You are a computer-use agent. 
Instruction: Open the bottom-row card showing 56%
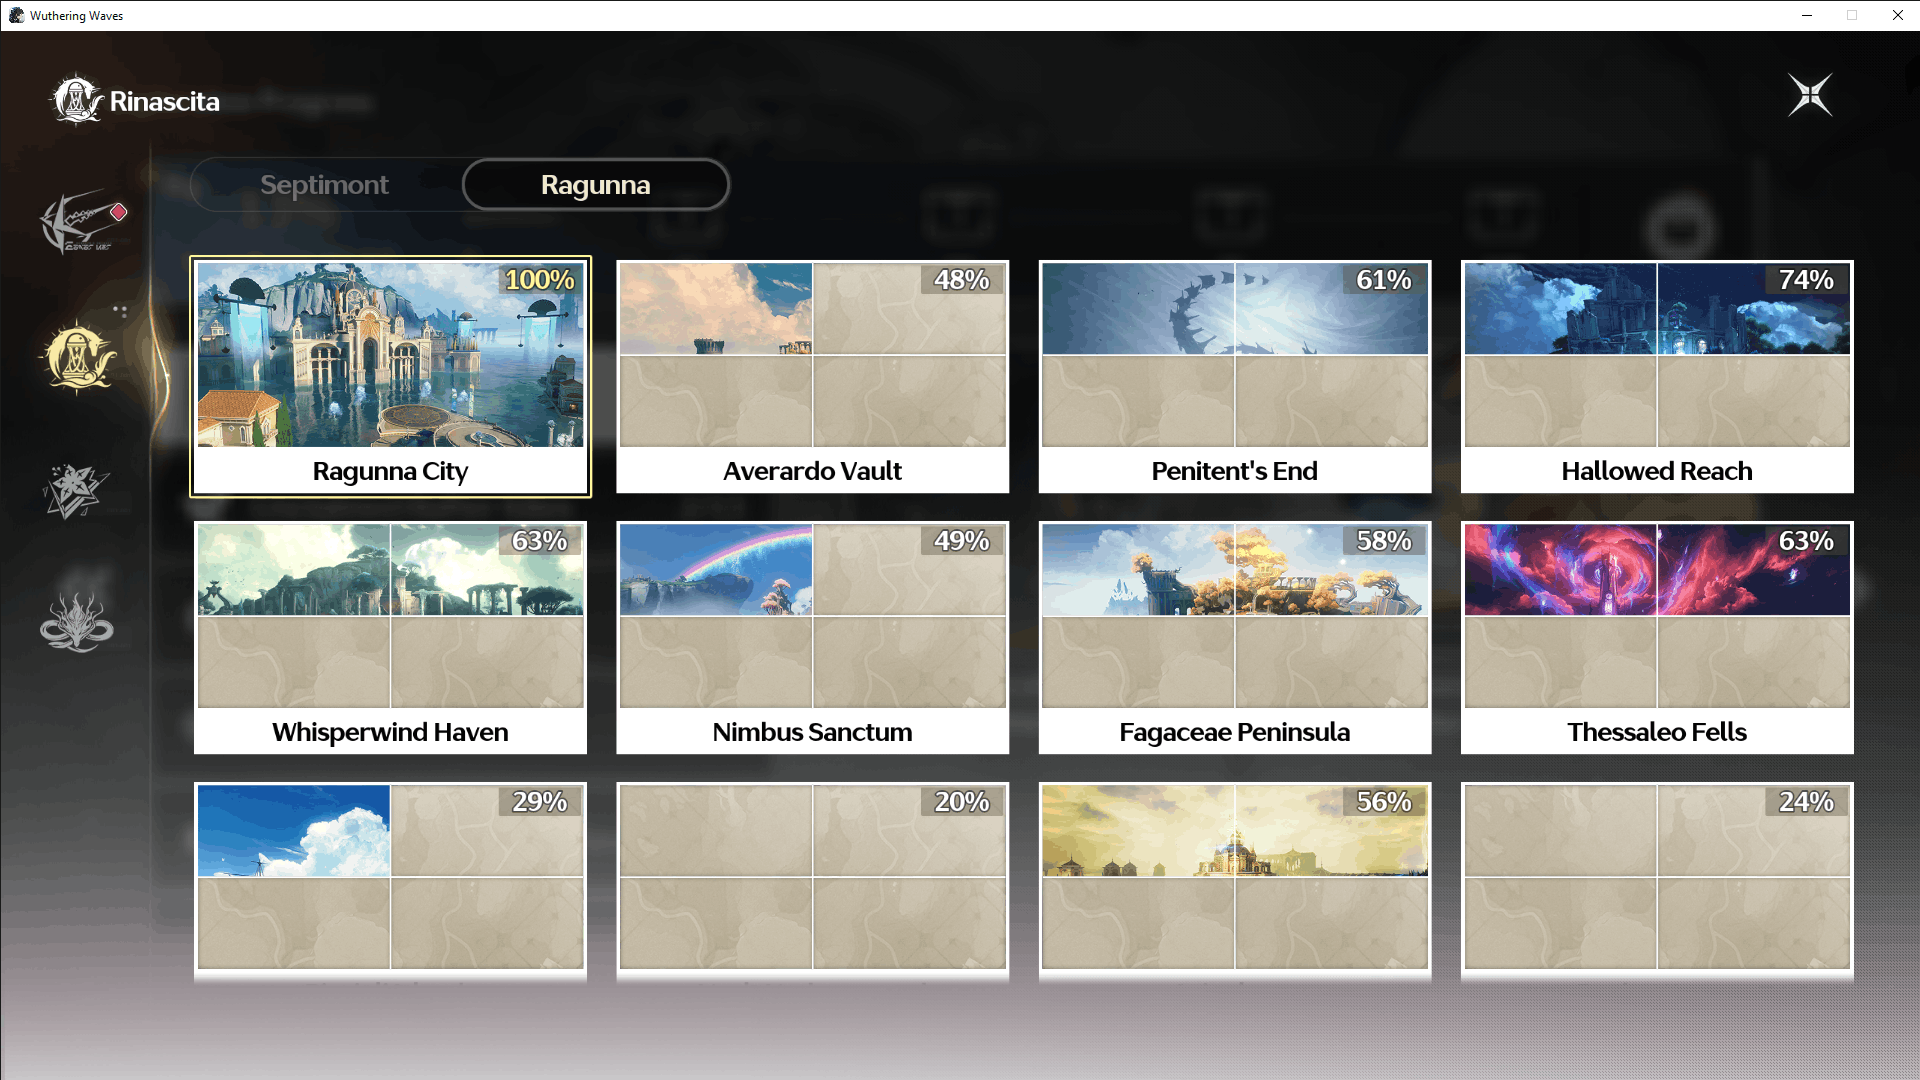[x=1235, y=880]
